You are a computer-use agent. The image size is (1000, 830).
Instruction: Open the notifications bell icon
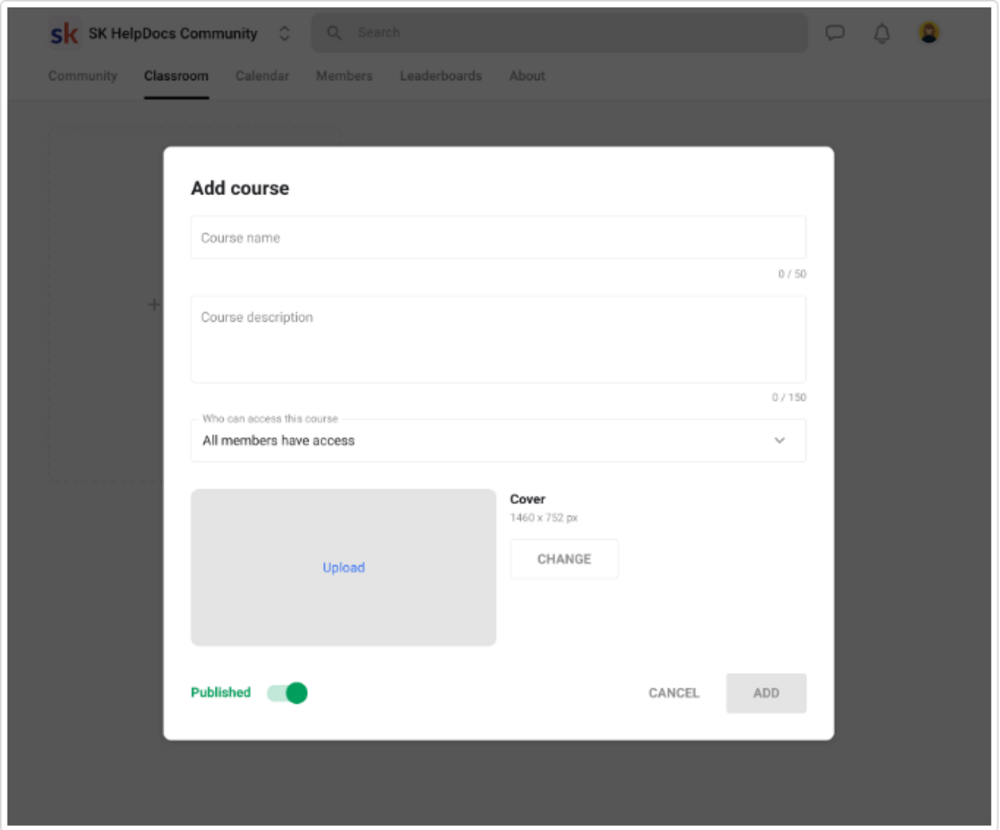coord(882,33)
